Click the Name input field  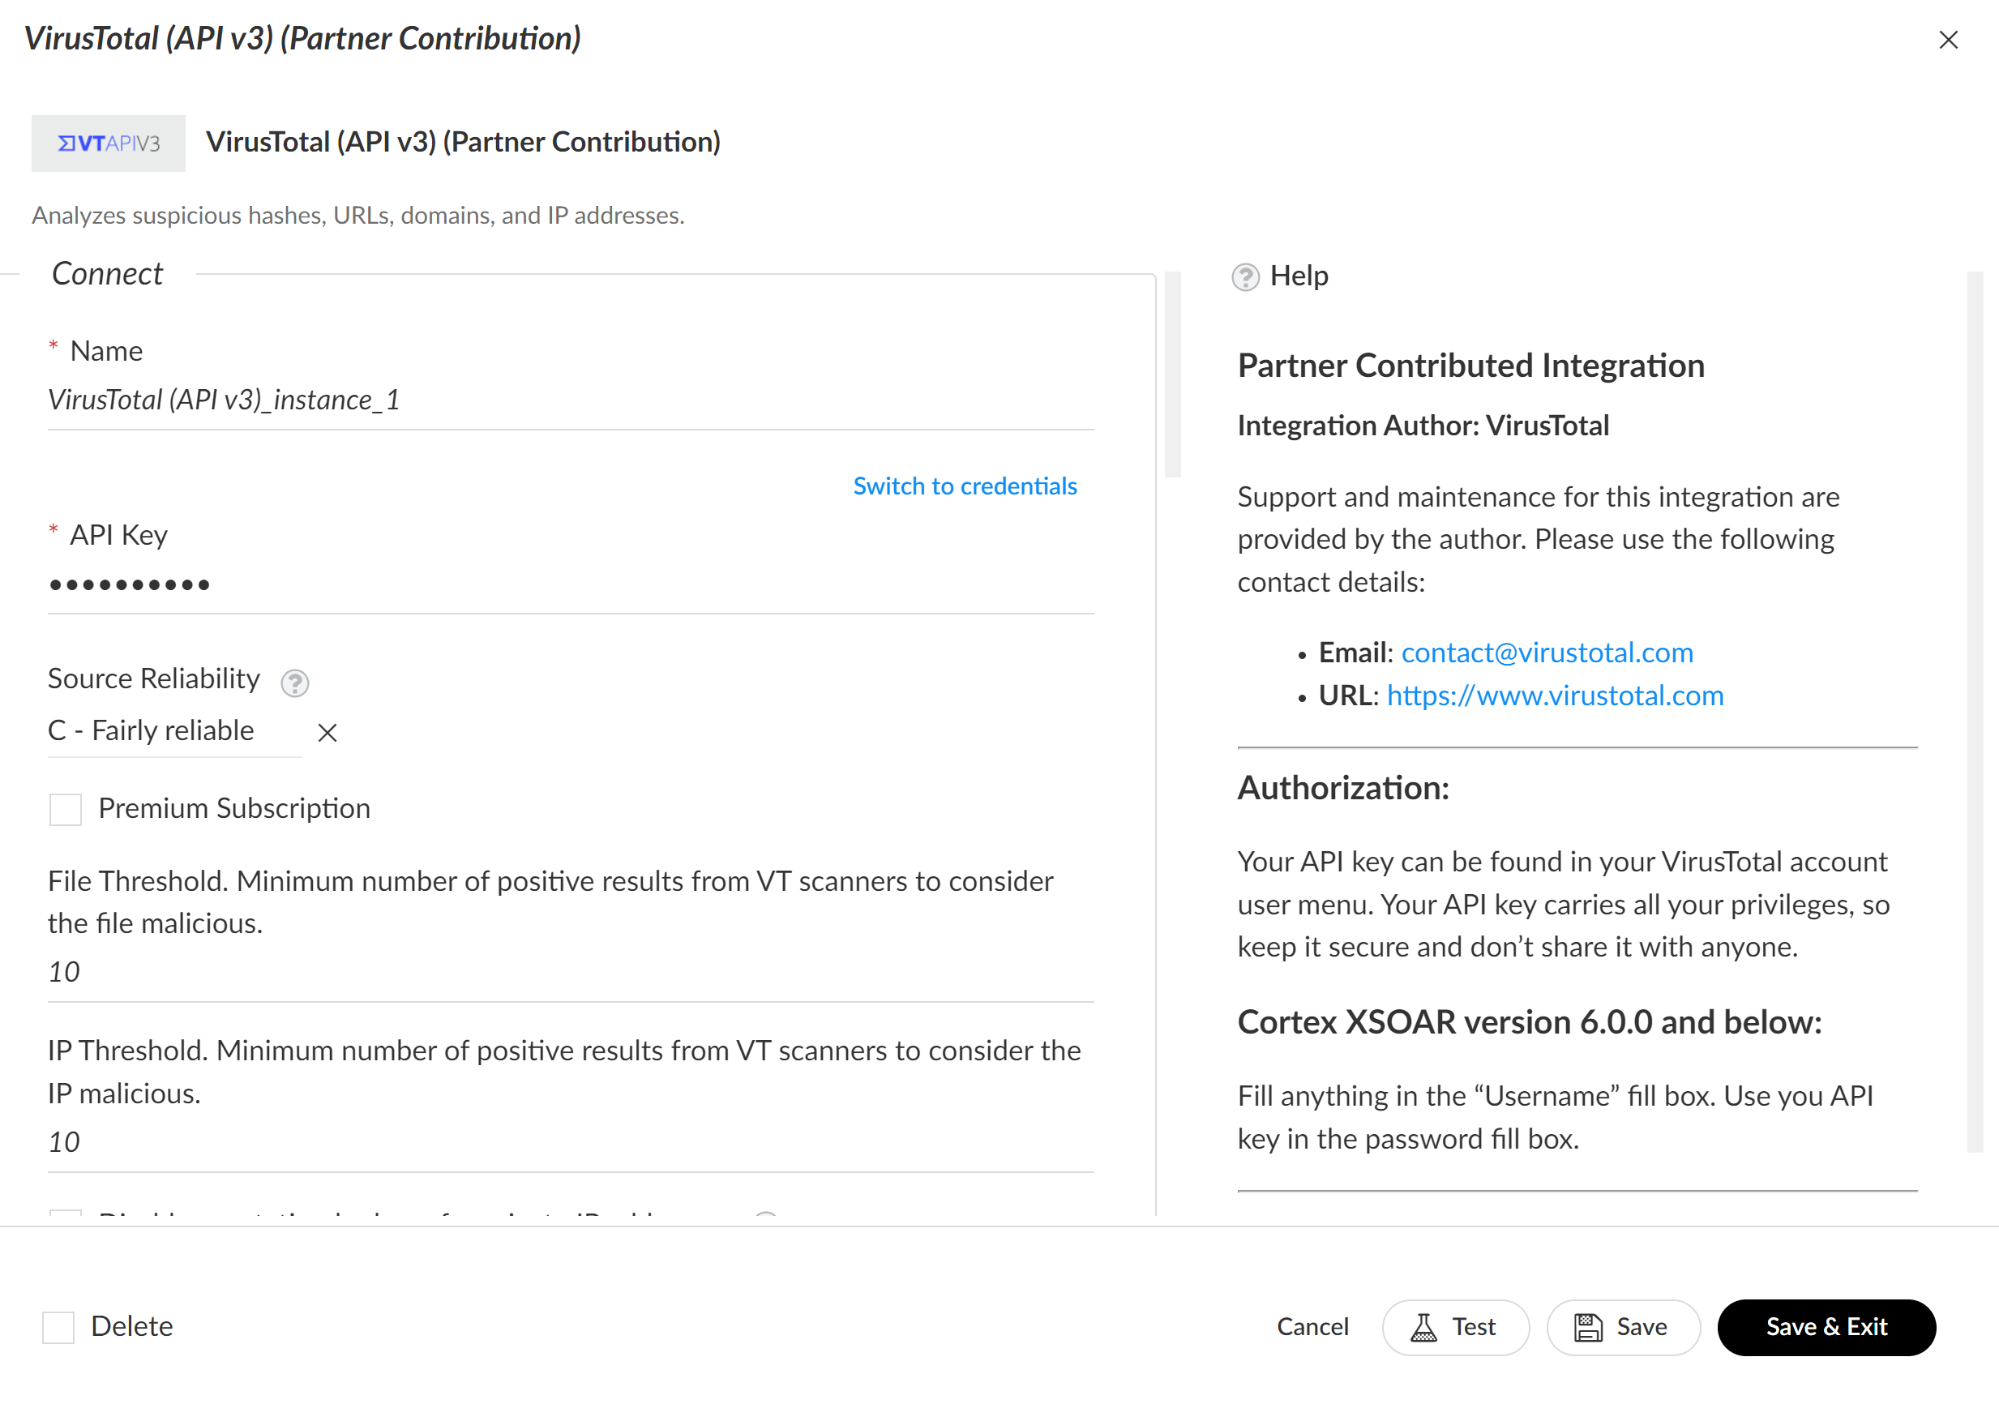tap(570, 401)
